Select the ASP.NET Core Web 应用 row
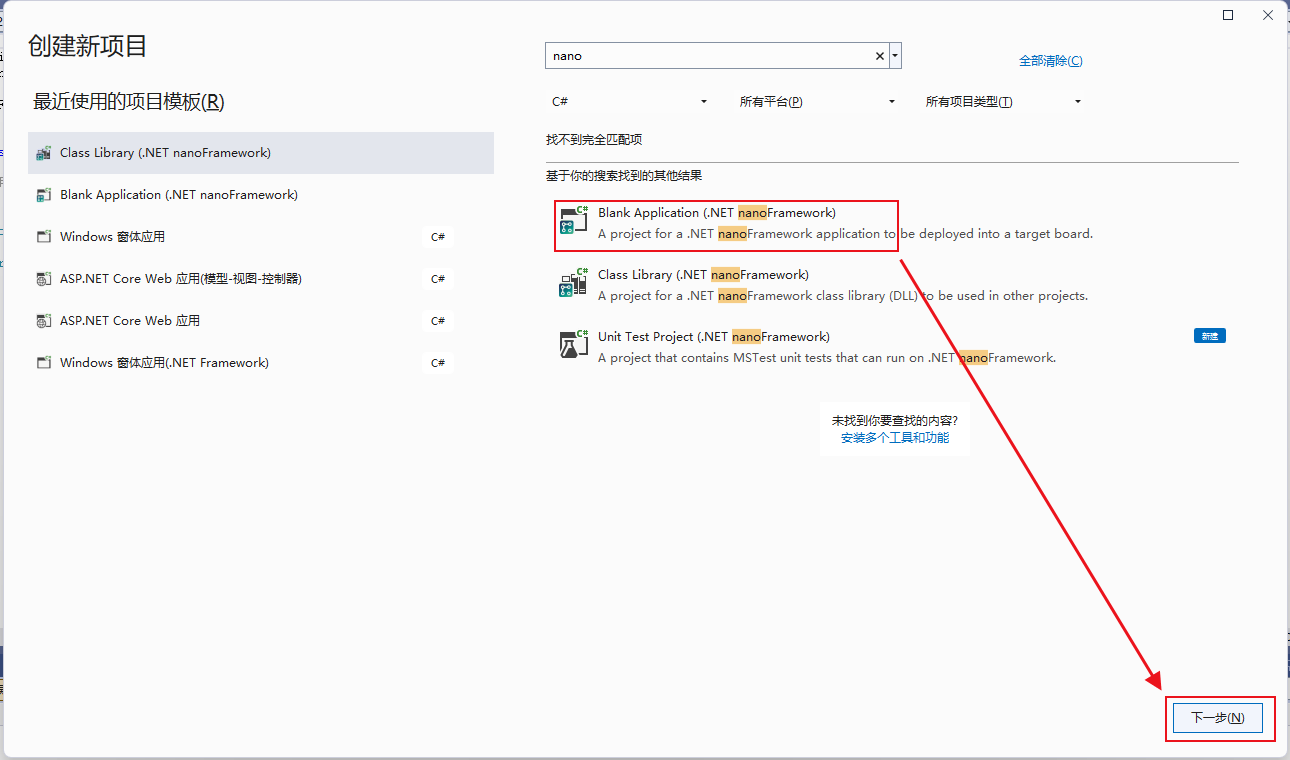The width and height of the screenshot is (1290, 760). [261, 321]
